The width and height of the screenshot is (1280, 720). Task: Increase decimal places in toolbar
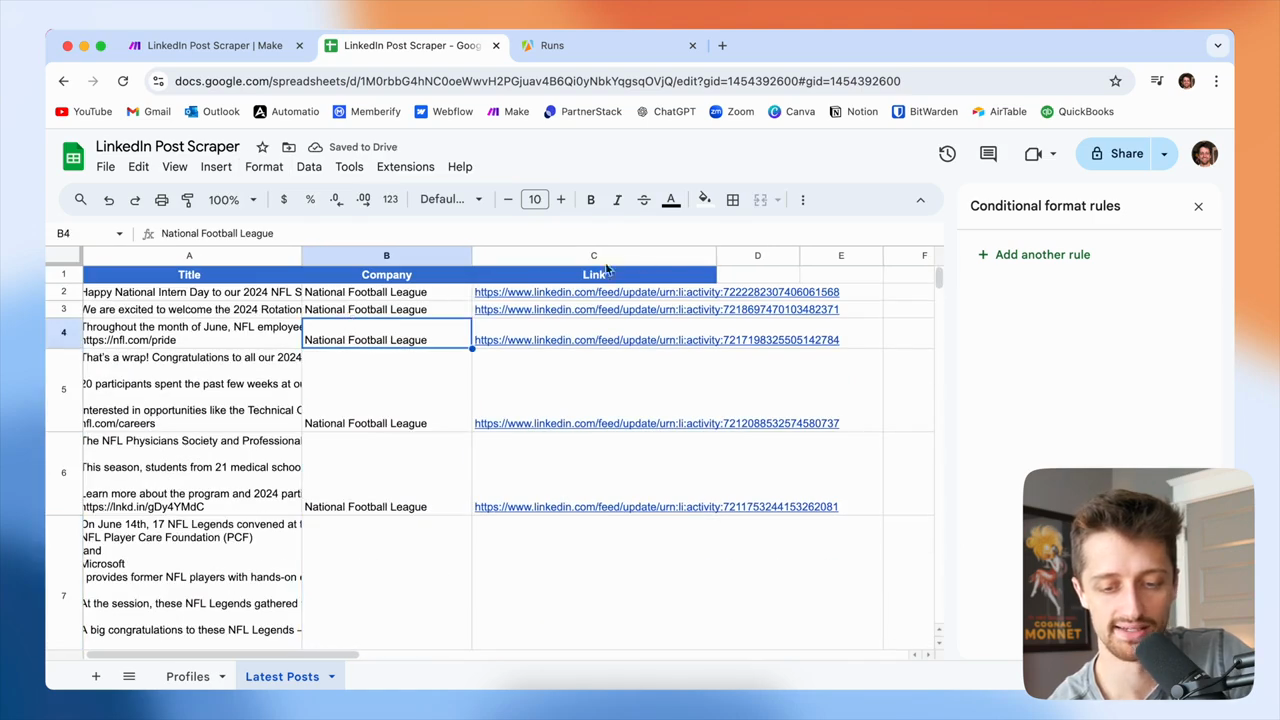363,200
